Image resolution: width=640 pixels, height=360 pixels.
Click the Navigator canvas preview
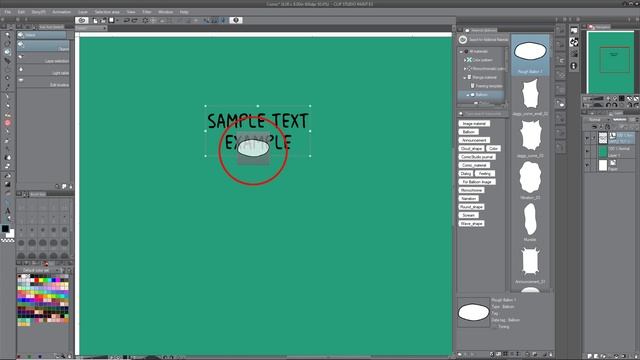(611, 62)
